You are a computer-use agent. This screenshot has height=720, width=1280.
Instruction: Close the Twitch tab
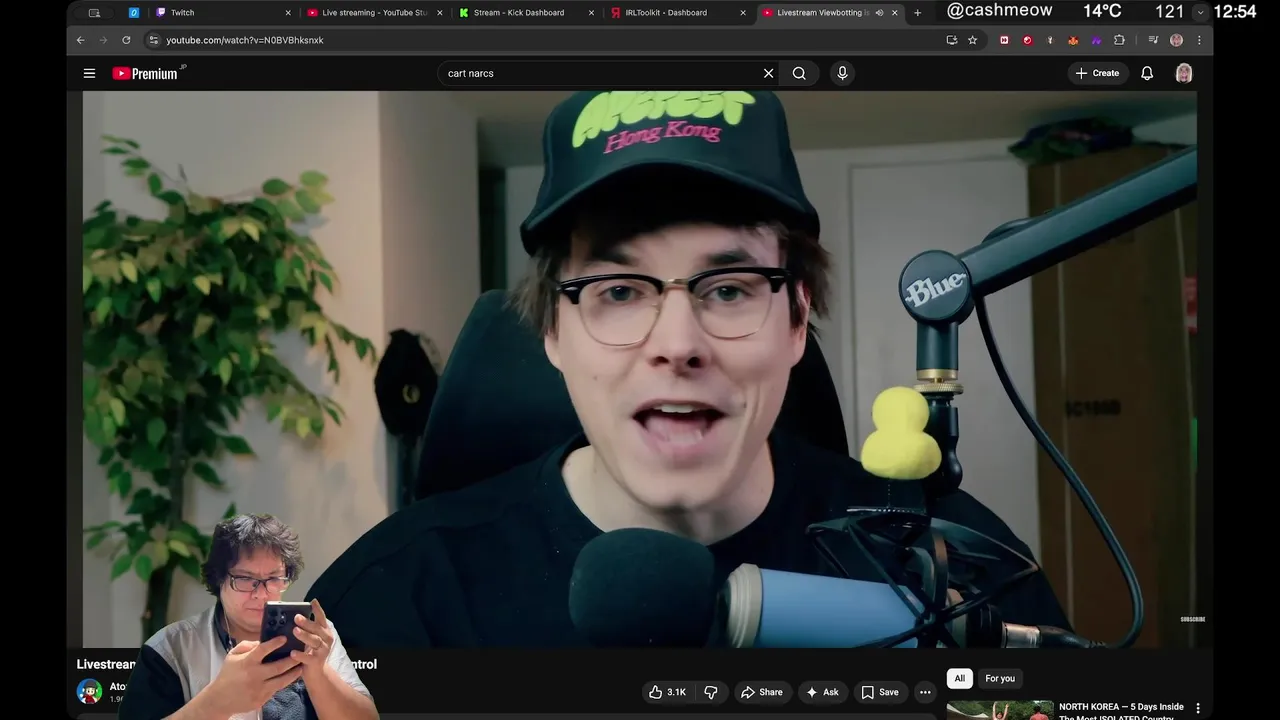pos(289,13)
